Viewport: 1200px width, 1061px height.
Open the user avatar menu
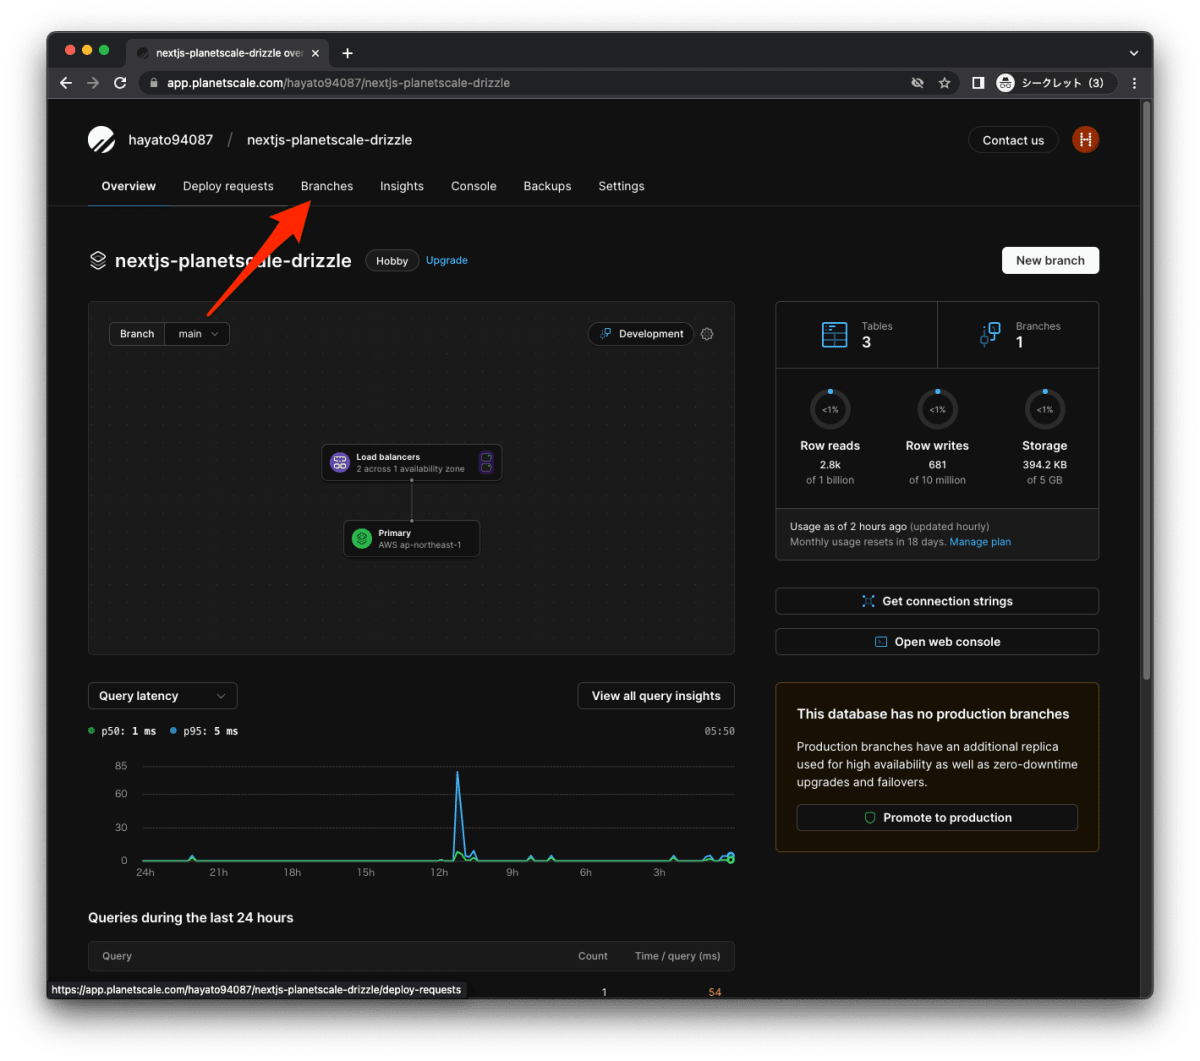pos(1085,140)
